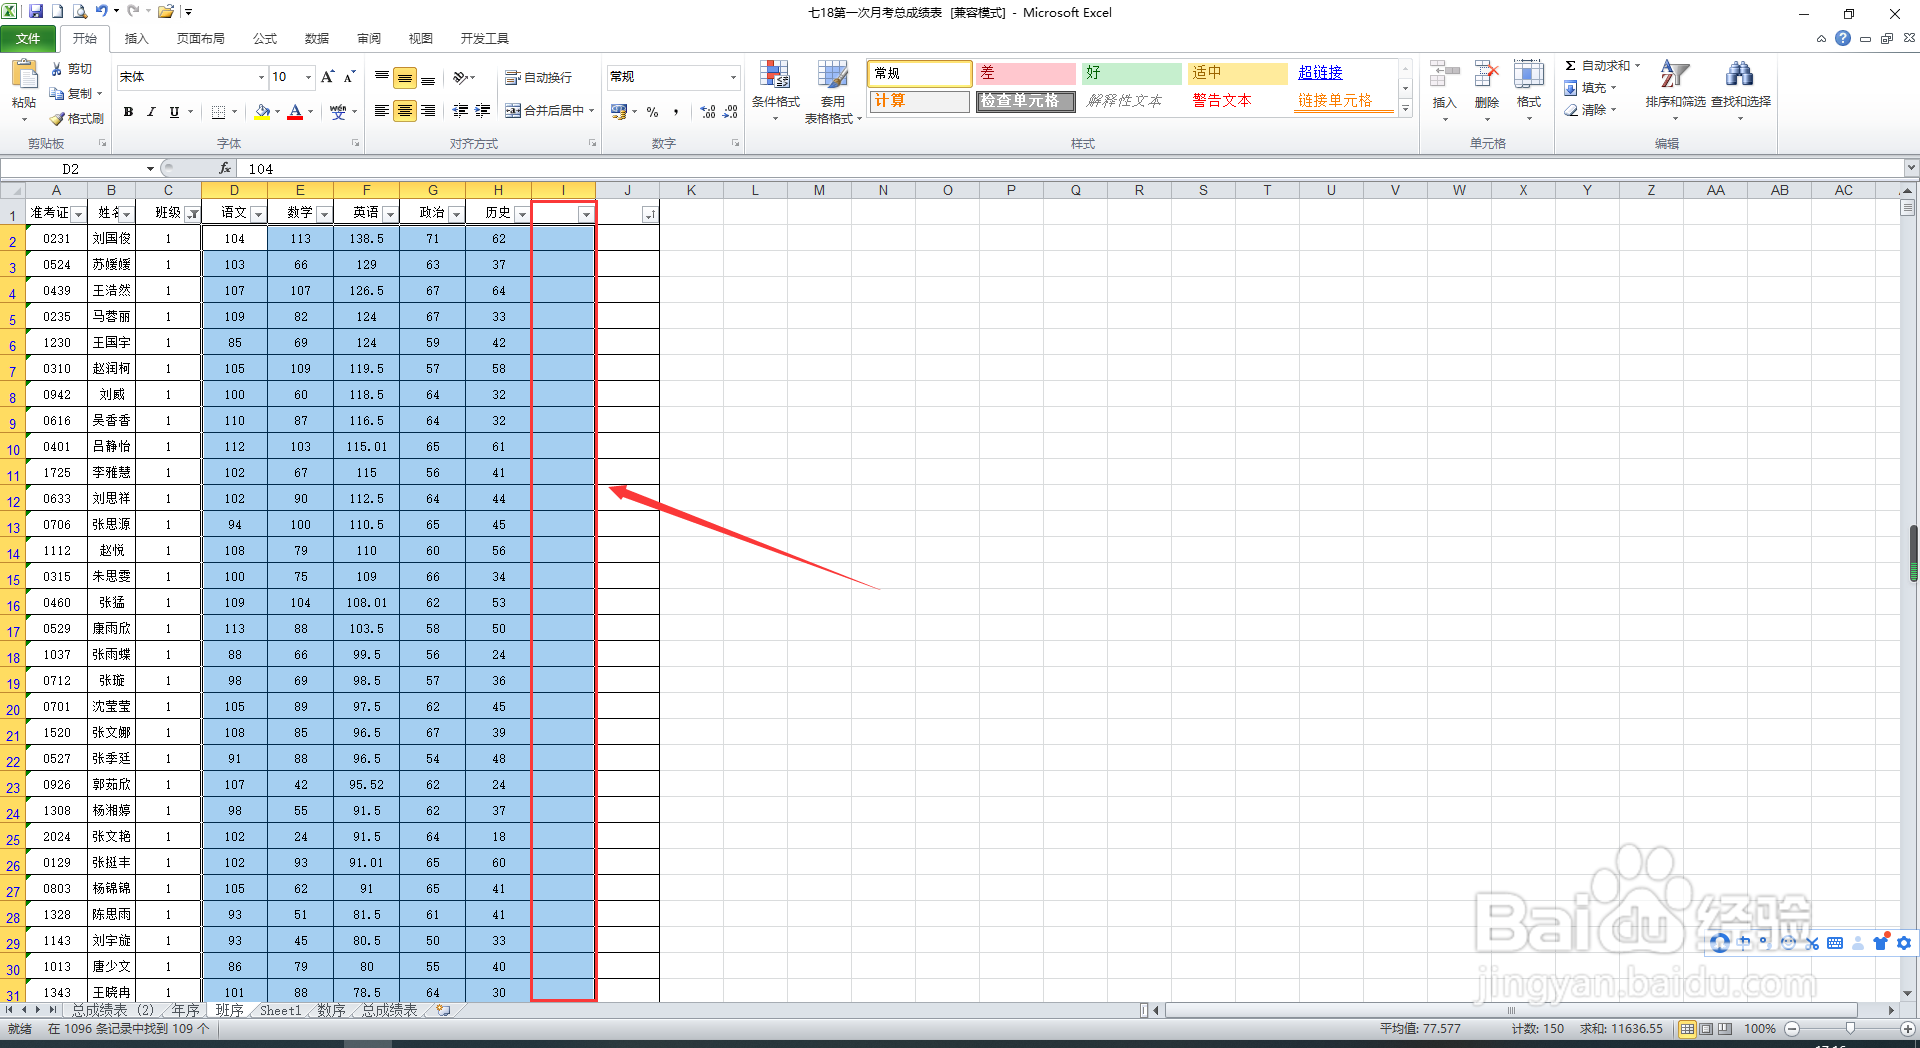Screen dimensions: 1920x1048
Task: Open the 历史 column filter dropdown
Action: [522, 214]
